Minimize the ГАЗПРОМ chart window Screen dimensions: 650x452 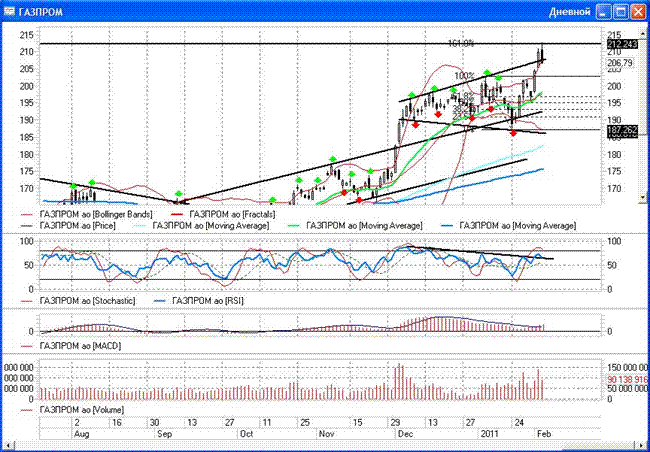[x=604, y=12]
